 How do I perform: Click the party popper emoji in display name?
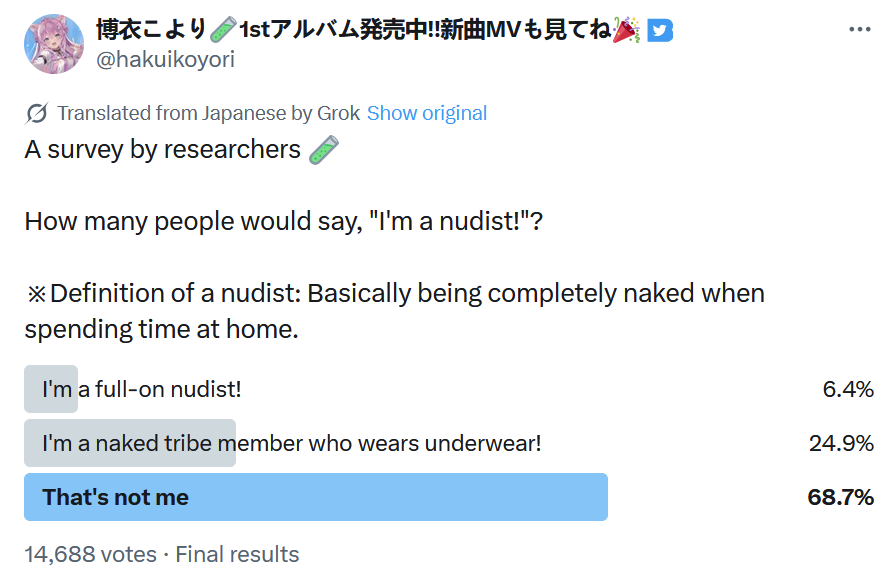tap(629, 31)
